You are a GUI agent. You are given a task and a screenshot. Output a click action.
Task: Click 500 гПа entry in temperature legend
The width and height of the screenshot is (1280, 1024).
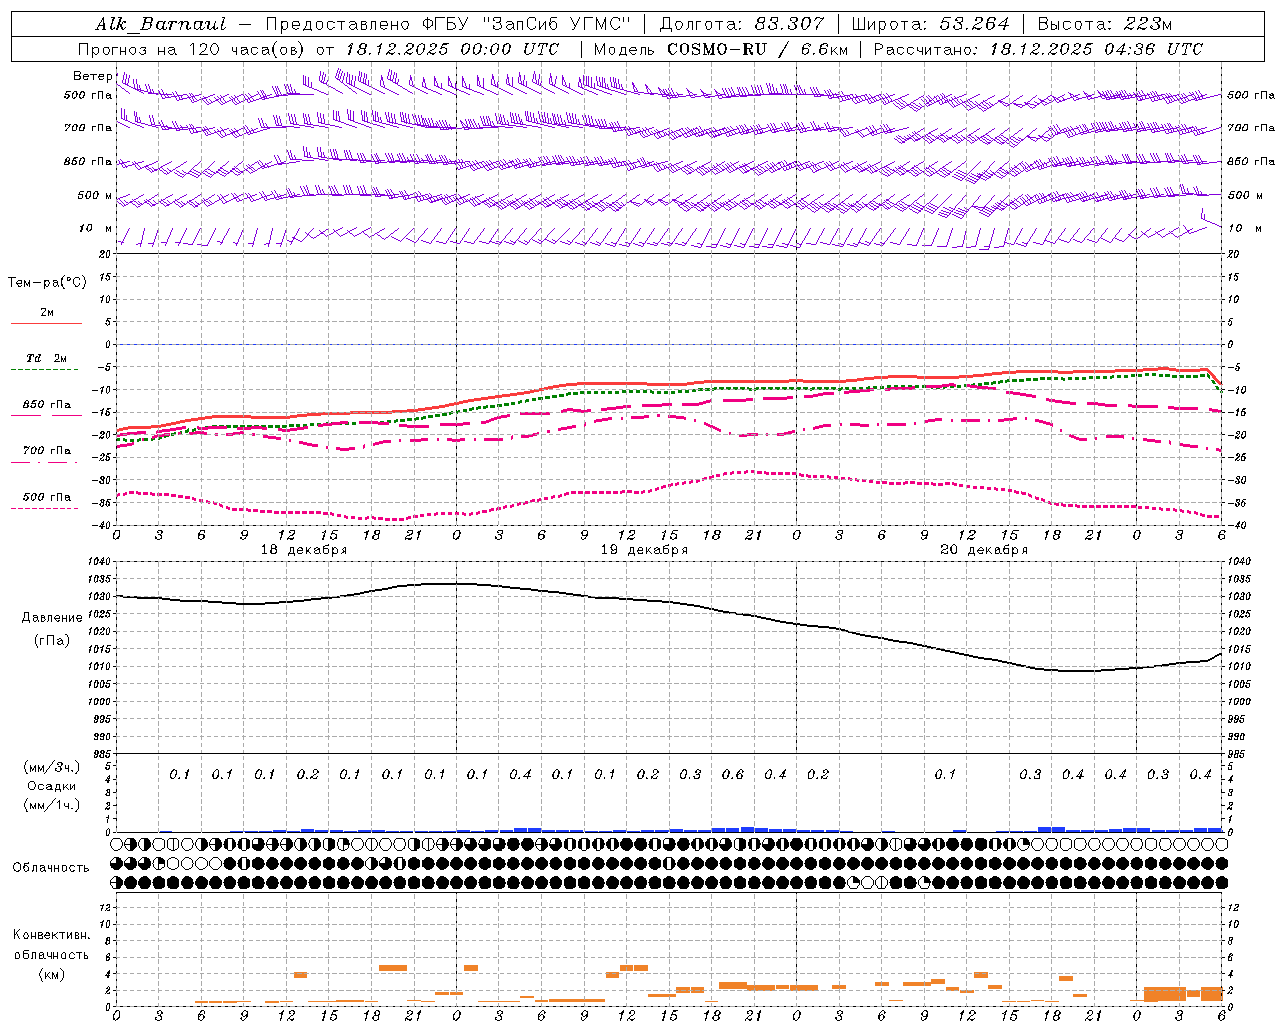click(x=47, y=497)
